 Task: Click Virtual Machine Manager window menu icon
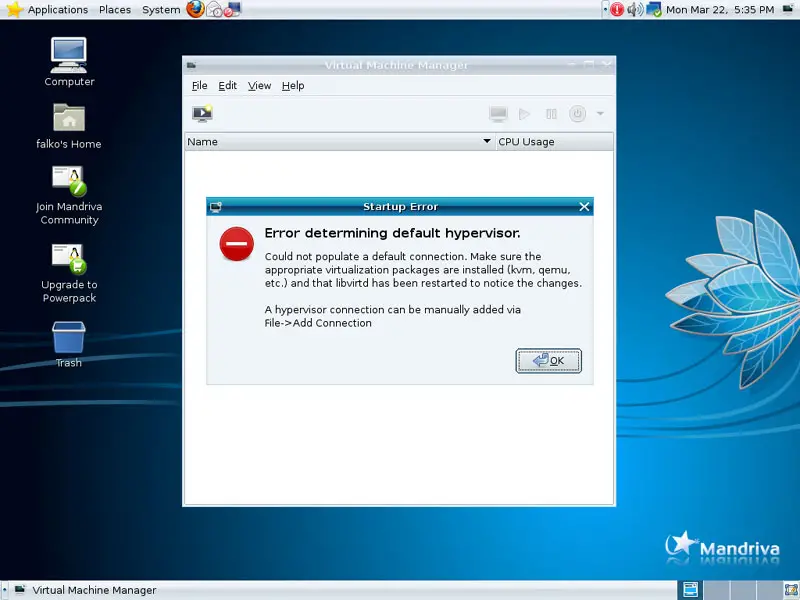point(191,65)
